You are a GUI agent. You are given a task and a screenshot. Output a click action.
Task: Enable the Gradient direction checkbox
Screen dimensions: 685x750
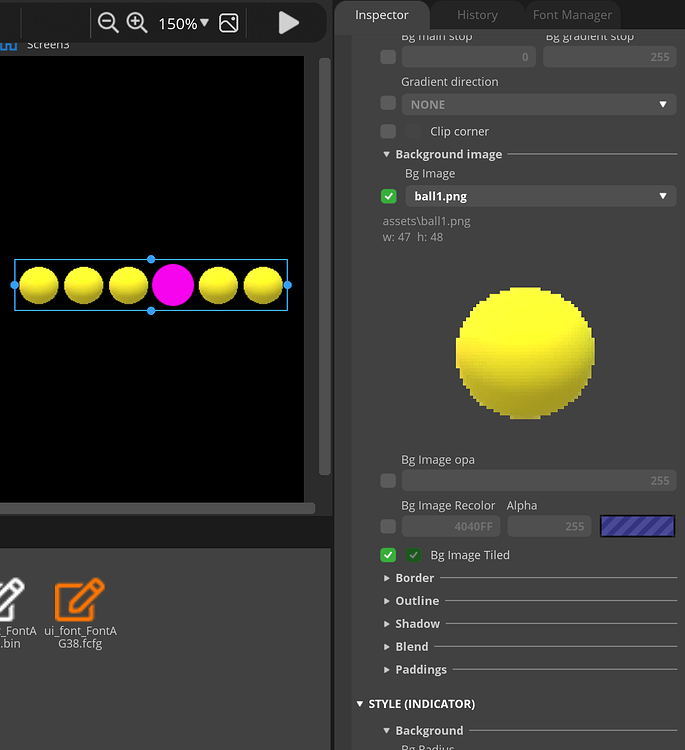388,103
